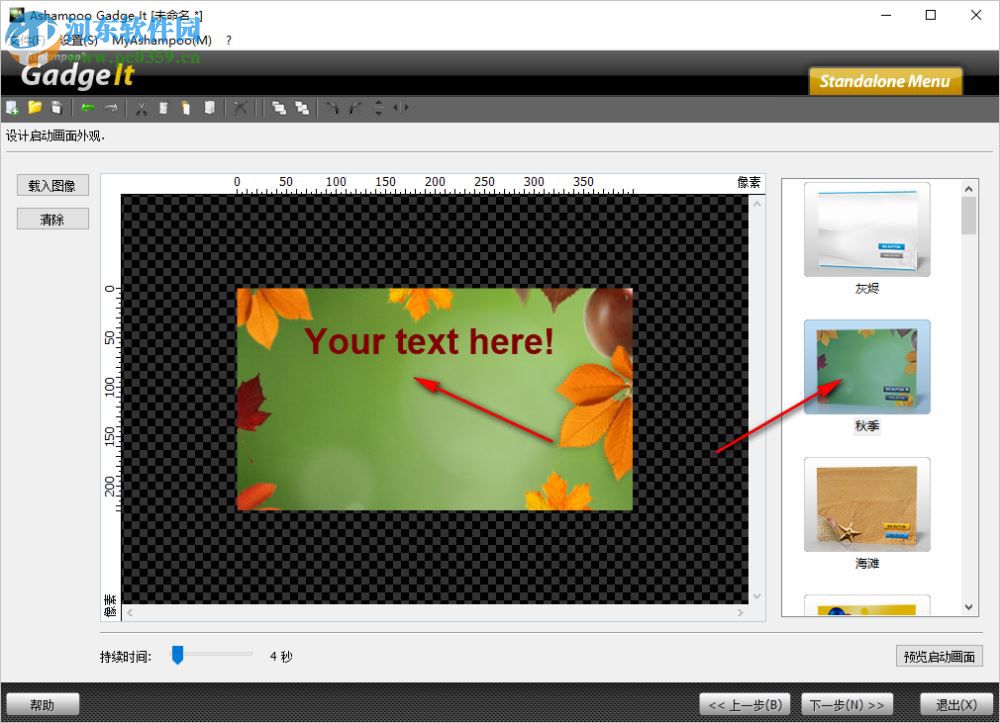The height and width of the screenshot is (723, 1000).
Task: Click the canvas vertical scroll-up arrow
Action: pos(756,204)
